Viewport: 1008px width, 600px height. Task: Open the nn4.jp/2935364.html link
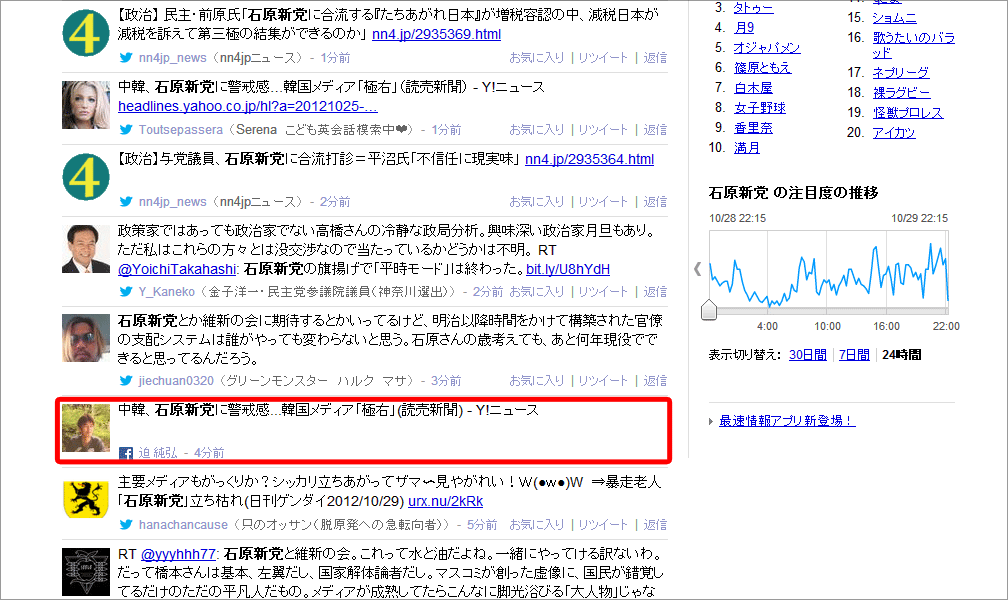point(590,159)
